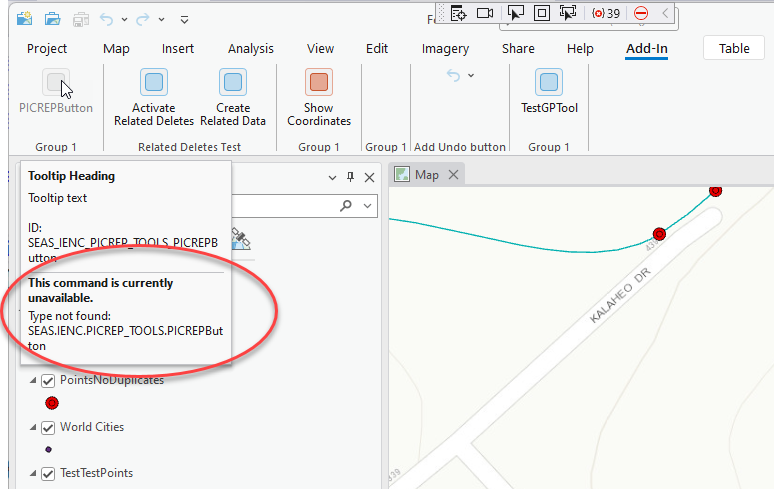Click the Snagit capture settings icon
774x489 pixels.
[459, 13]
